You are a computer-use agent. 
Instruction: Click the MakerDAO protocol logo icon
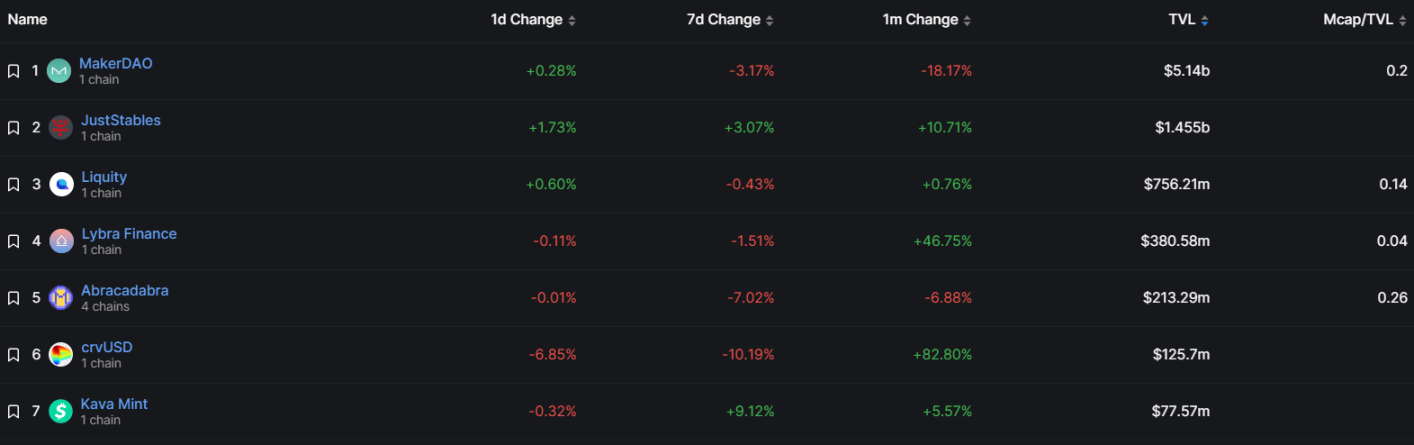pos(59,71)
